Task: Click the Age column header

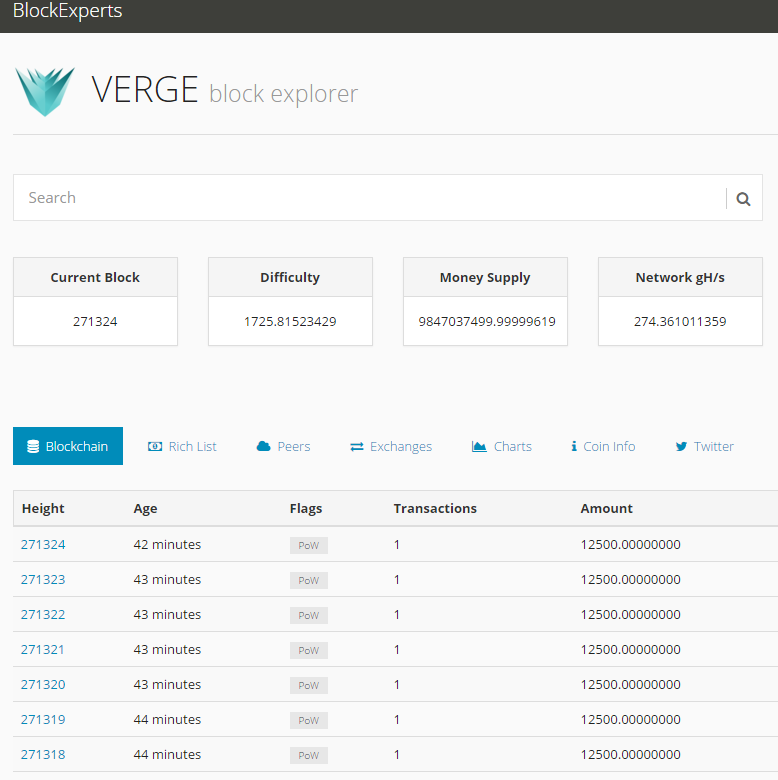Action: (145, 508)
